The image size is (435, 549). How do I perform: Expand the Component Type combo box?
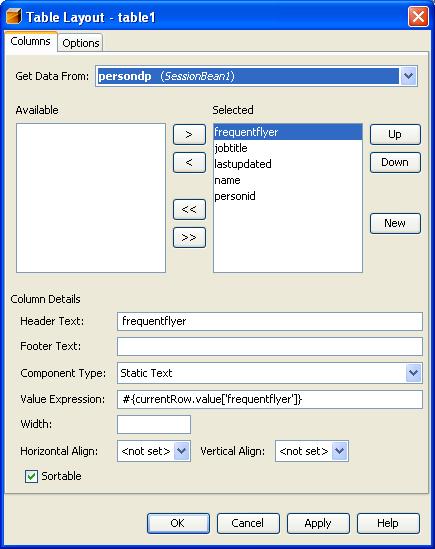413,373
